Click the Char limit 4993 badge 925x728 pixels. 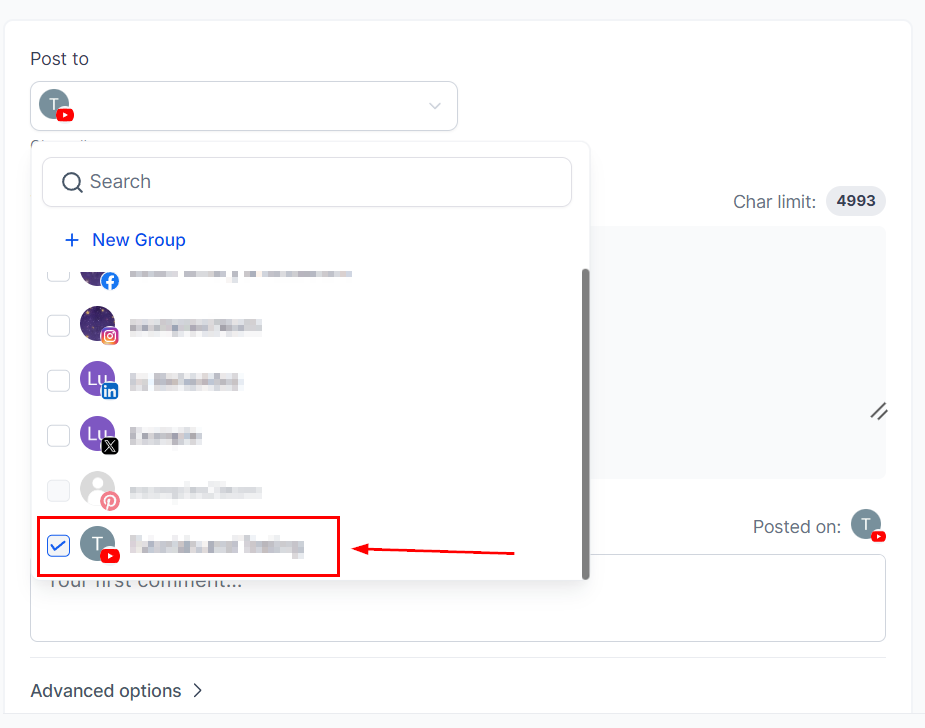(x=855, y=201)
